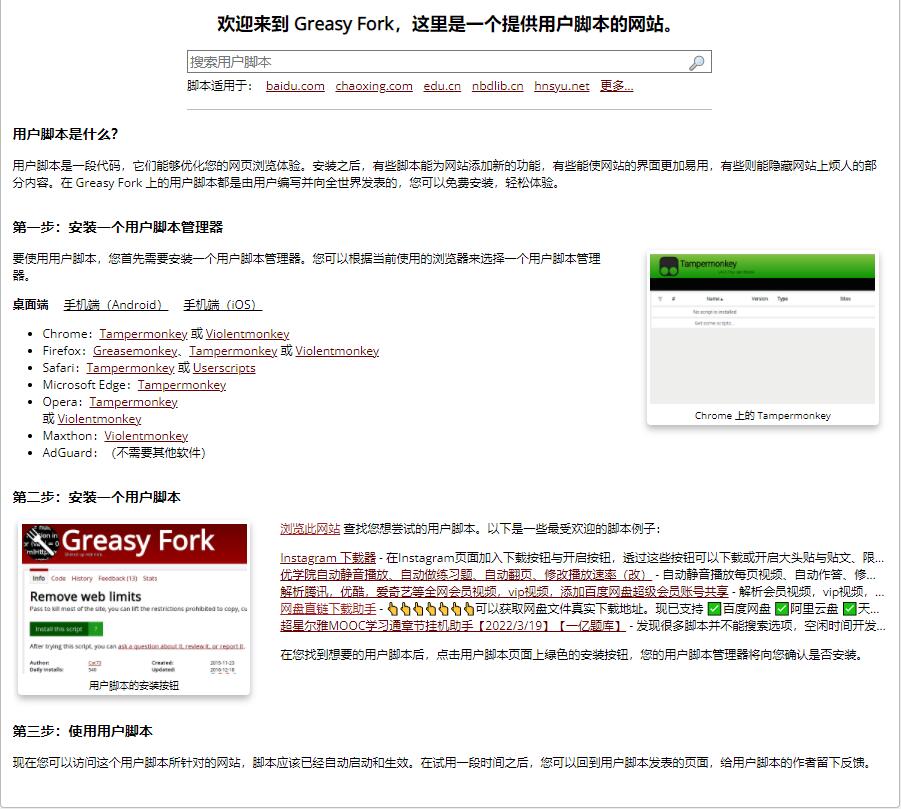Open Greasemonkey link for Firefox
Viewport: 901px width, 809px height.
point(135,351)
